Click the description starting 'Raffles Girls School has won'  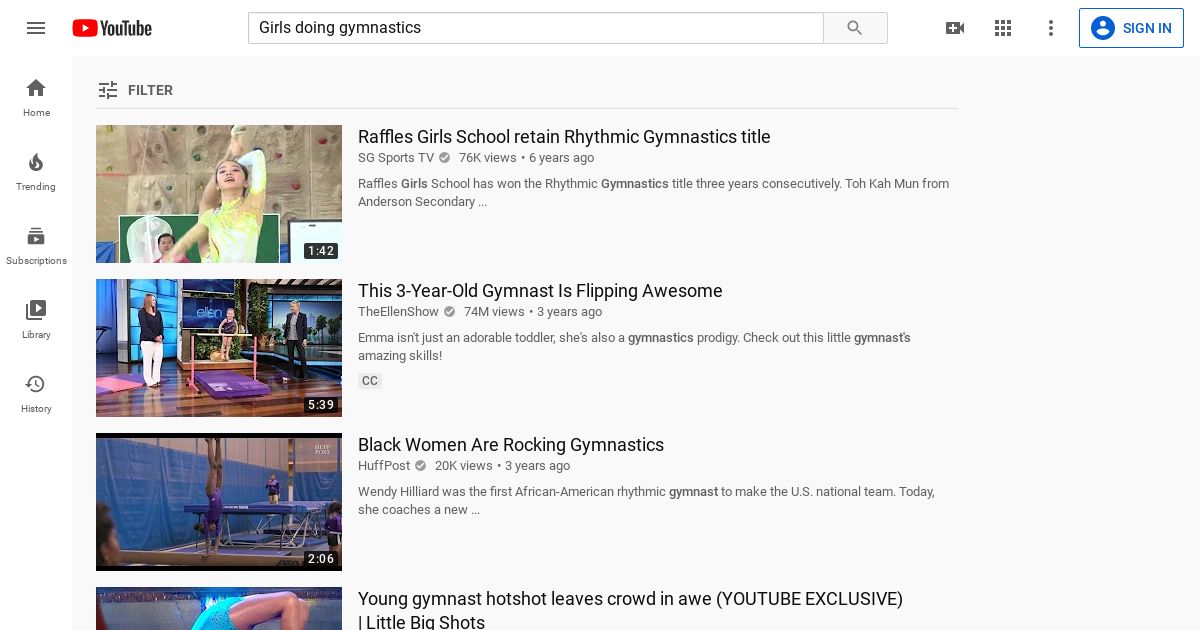pos(654,193)
